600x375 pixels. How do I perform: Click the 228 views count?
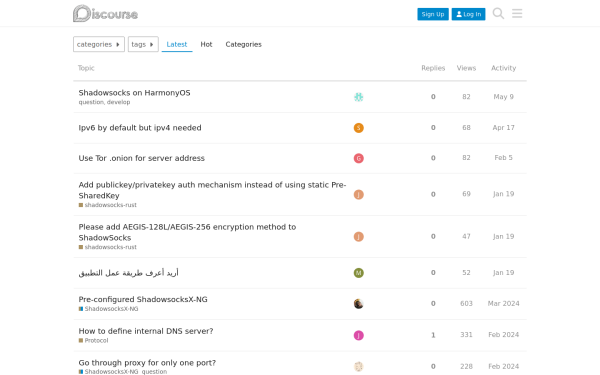click(466, 367)
